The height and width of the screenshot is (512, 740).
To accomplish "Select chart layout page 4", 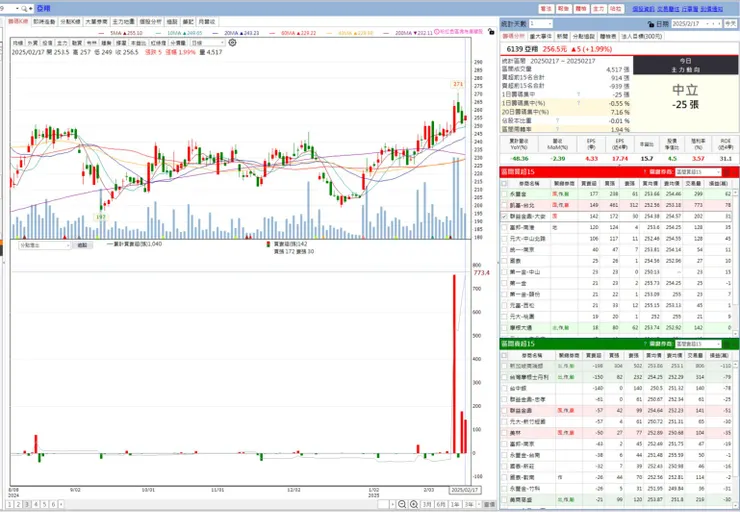I will click(x=35, y=504).
